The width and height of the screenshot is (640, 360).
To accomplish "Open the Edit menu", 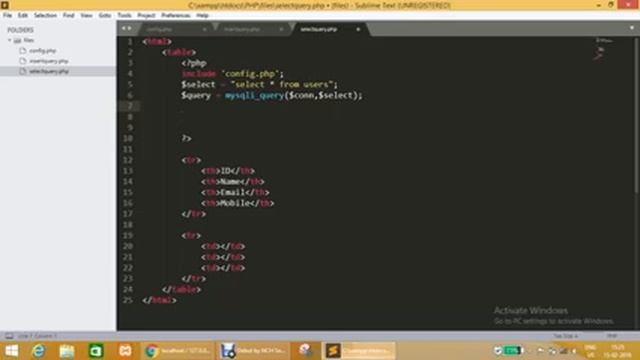I will pos(22,16).
